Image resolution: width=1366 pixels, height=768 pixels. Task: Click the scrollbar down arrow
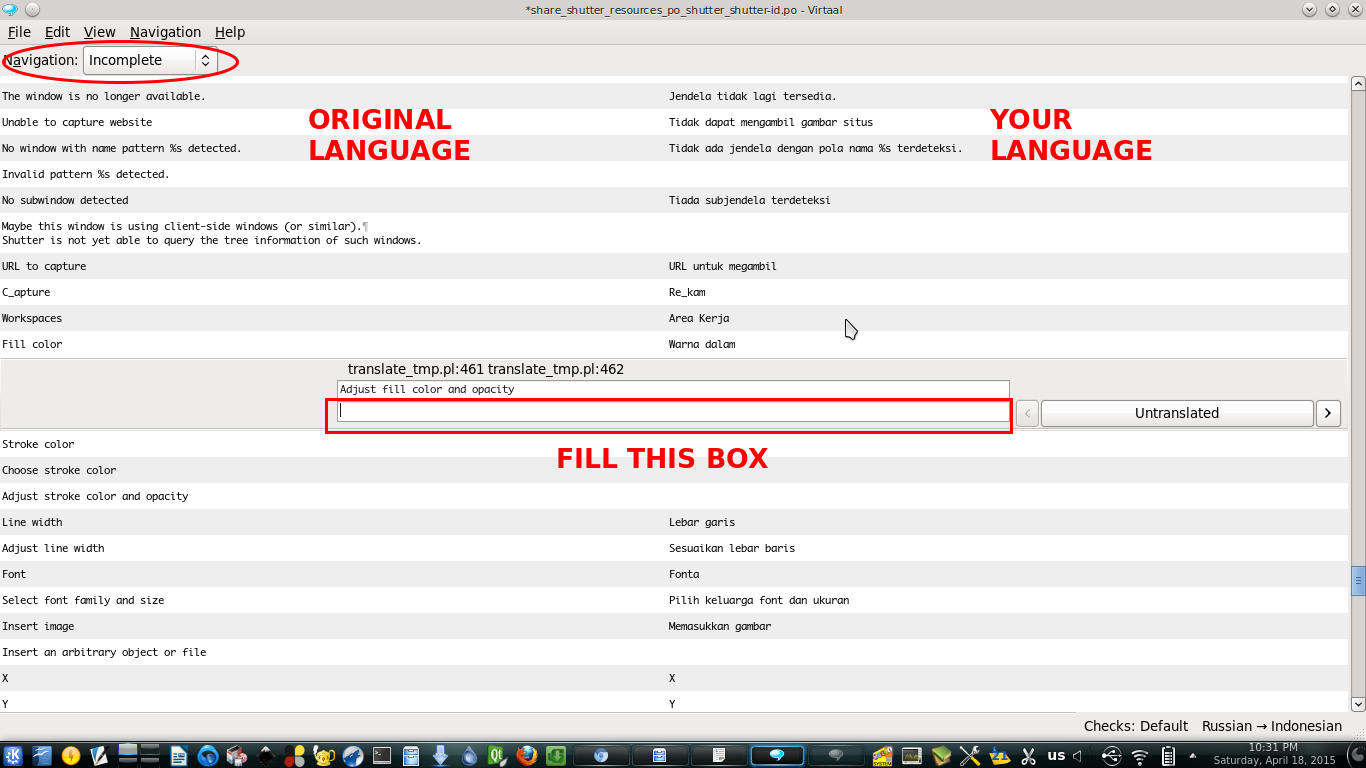click(x=1358, y=704)
